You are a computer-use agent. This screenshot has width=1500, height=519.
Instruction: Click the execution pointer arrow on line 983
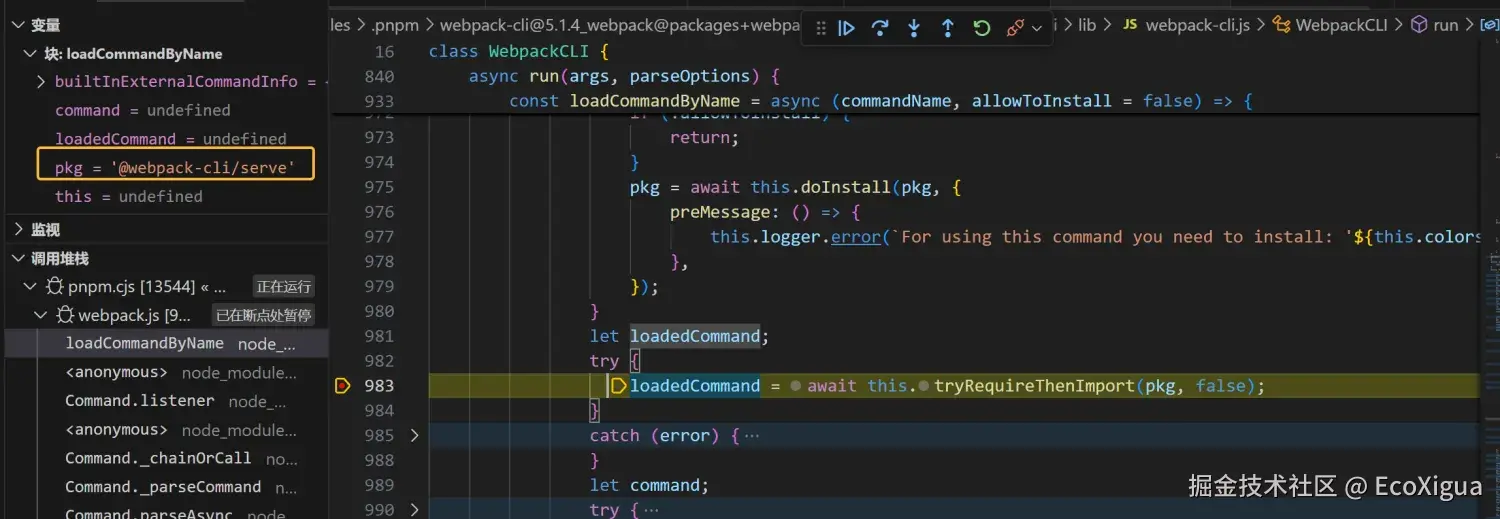(x=618, y=386)
